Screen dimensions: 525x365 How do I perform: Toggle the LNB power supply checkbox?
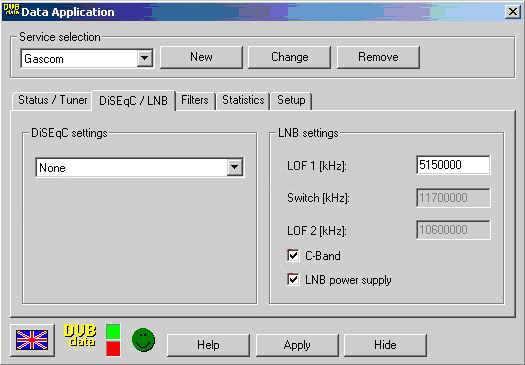293,279
